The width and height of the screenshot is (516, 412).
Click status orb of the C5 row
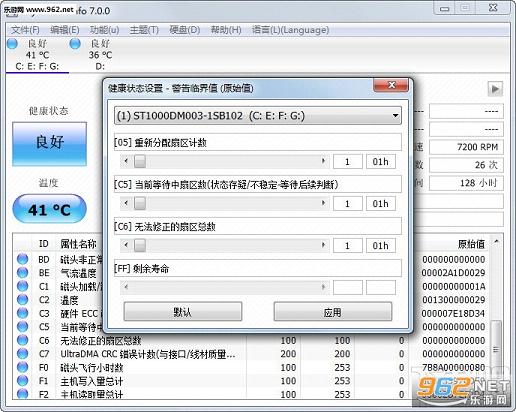coord(22,326)
